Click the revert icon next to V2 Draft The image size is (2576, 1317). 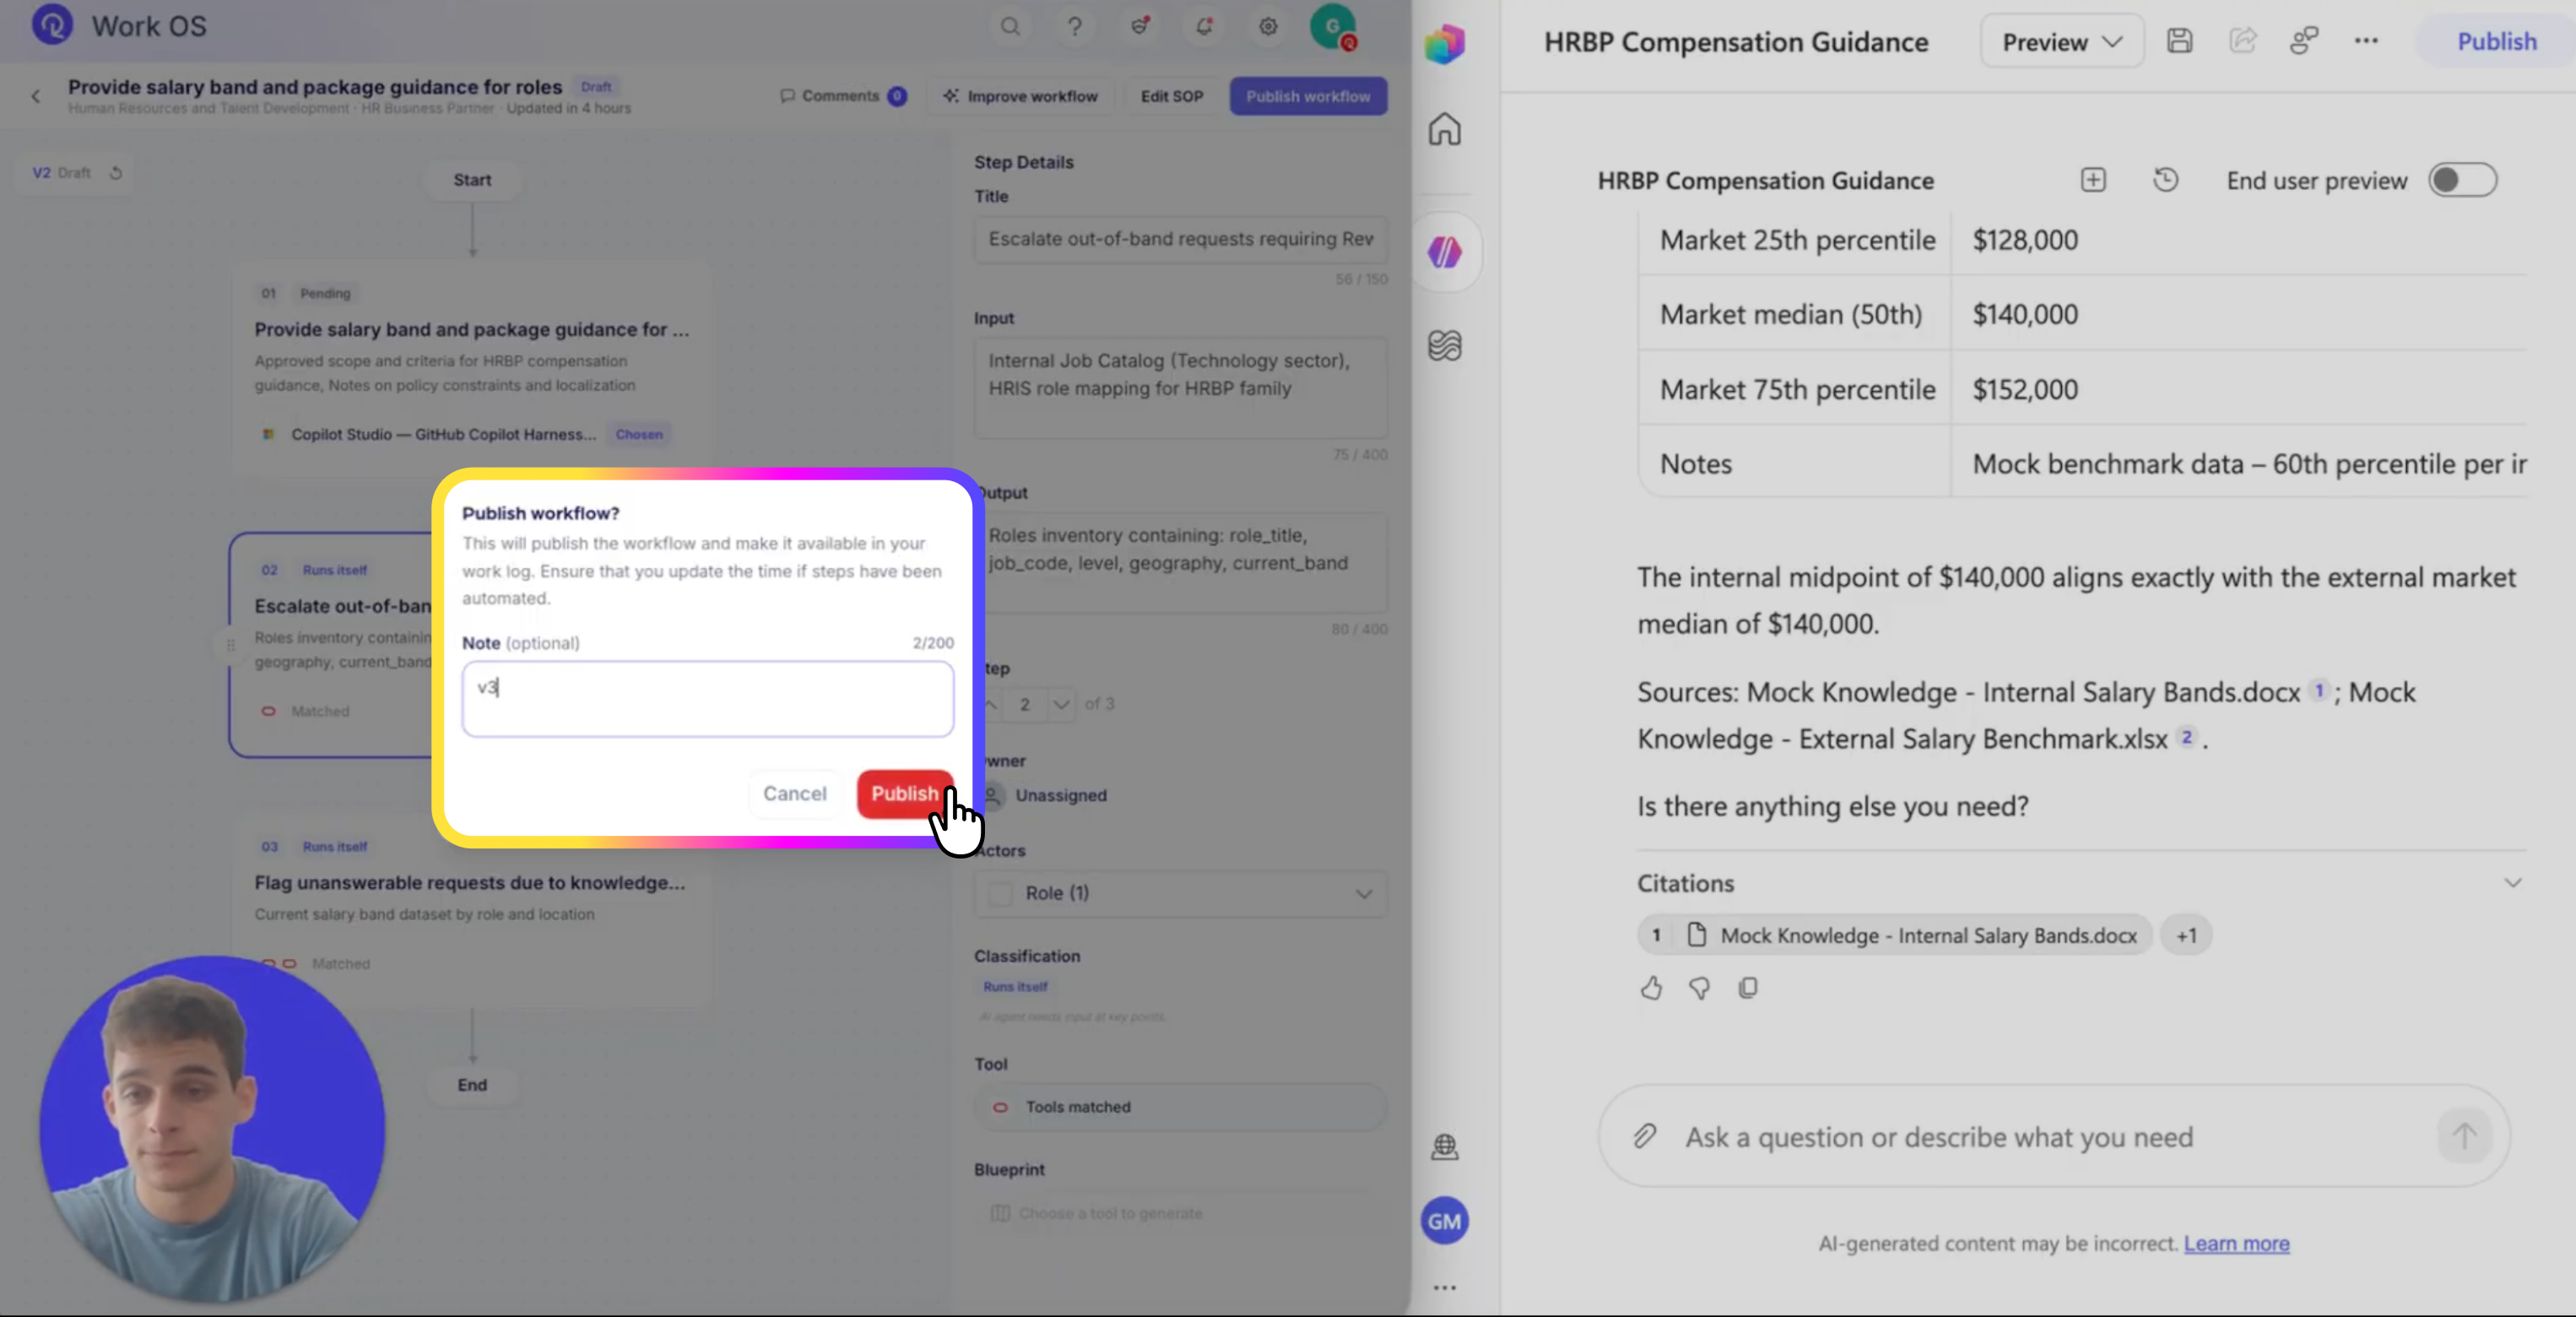[x=116, y=172]
